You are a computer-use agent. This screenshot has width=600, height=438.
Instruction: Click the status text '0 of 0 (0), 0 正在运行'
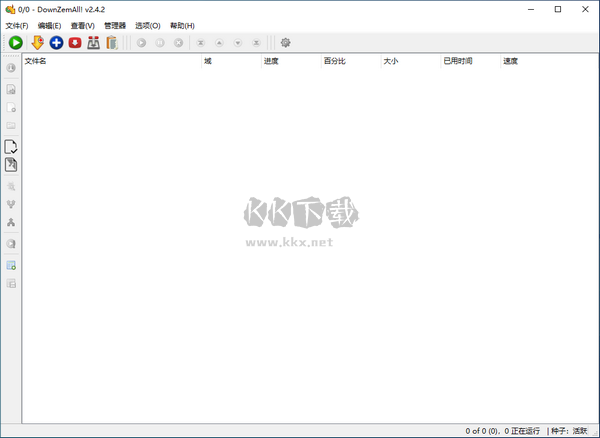click(502, 431)
